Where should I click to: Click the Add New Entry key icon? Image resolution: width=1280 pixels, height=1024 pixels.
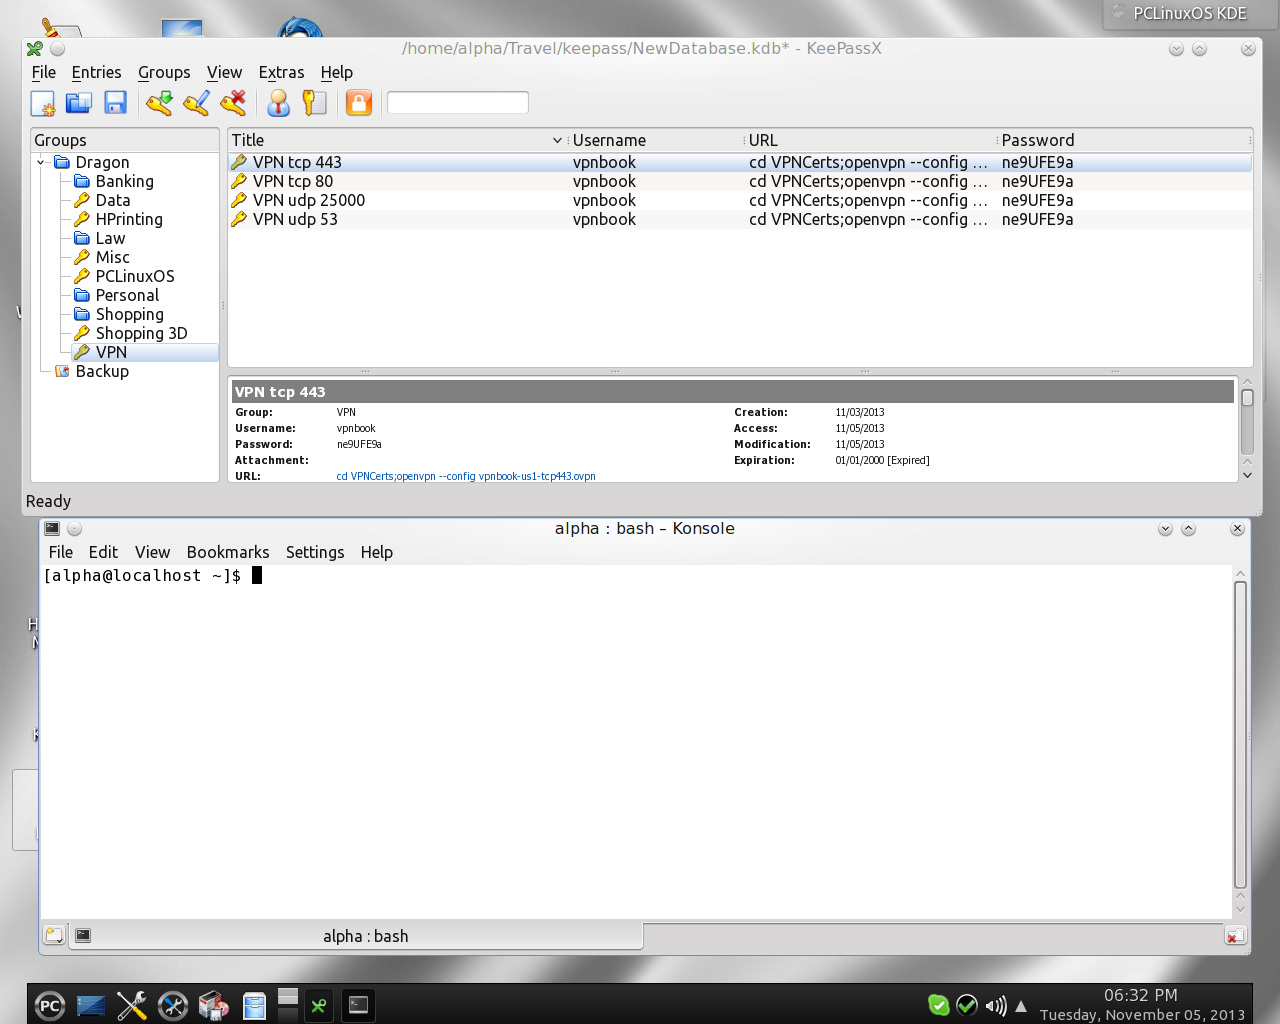pyautogui.click(x=159, y=103)
